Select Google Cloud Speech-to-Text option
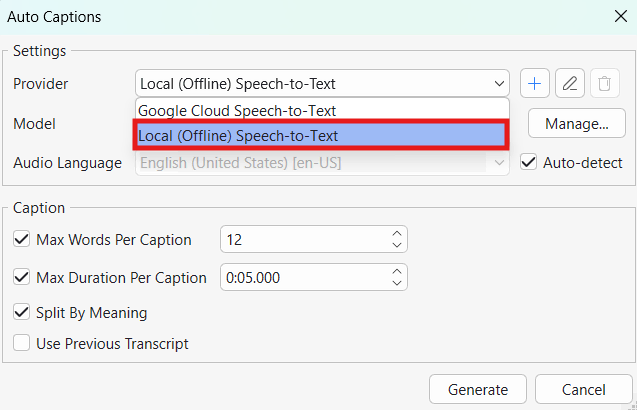This screenshot has width=637, height=410. [x=322, y=110]
